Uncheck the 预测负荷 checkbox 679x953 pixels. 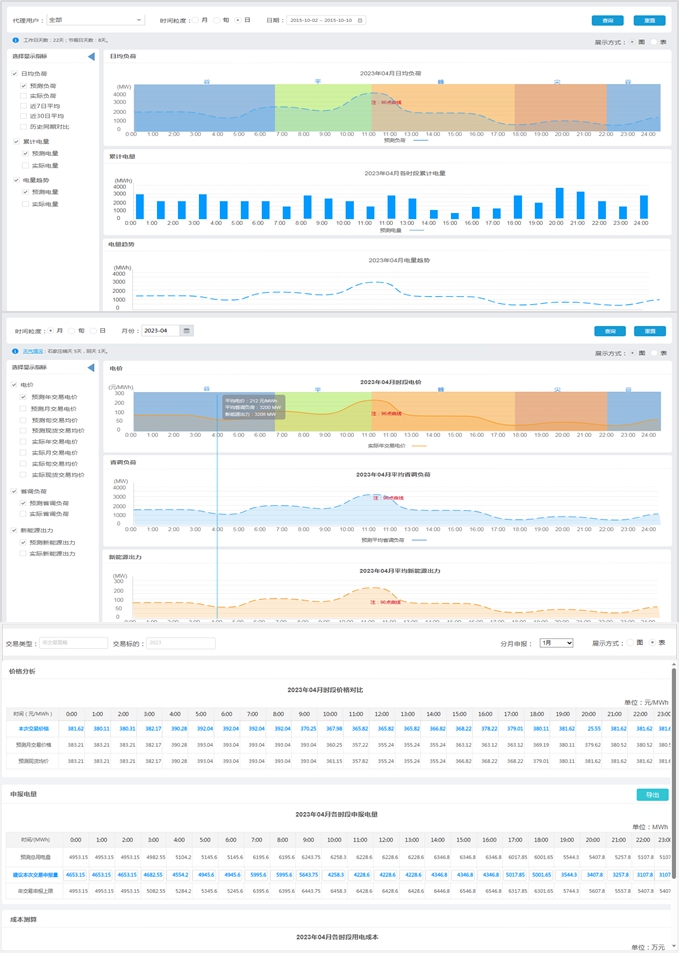[24, 86]
